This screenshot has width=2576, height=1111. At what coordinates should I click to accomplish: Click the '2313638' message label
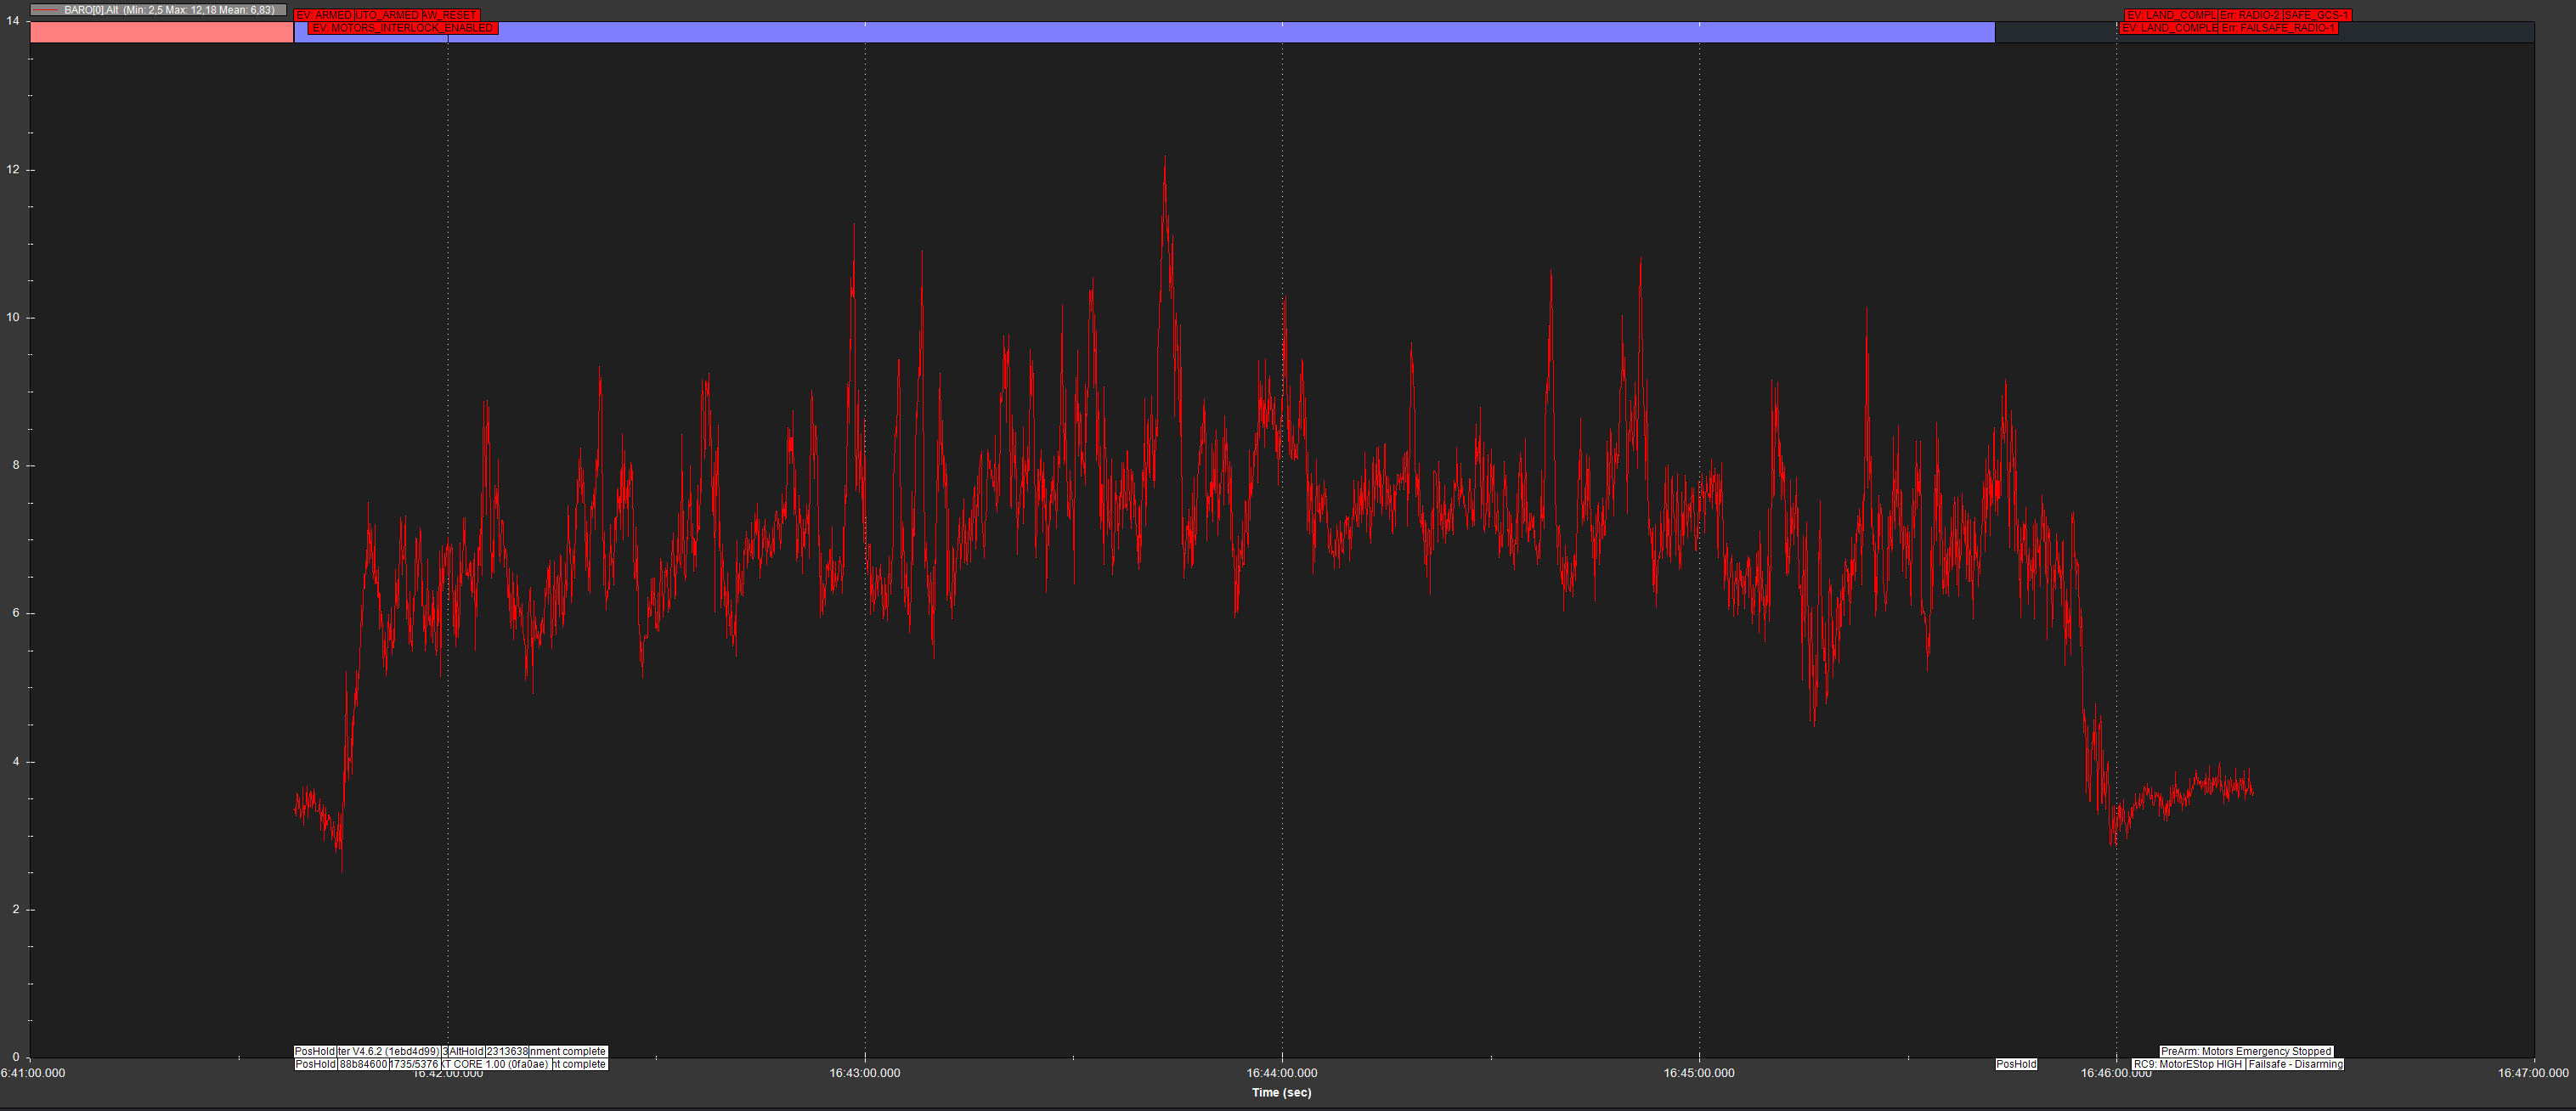tap(507, 1051)
